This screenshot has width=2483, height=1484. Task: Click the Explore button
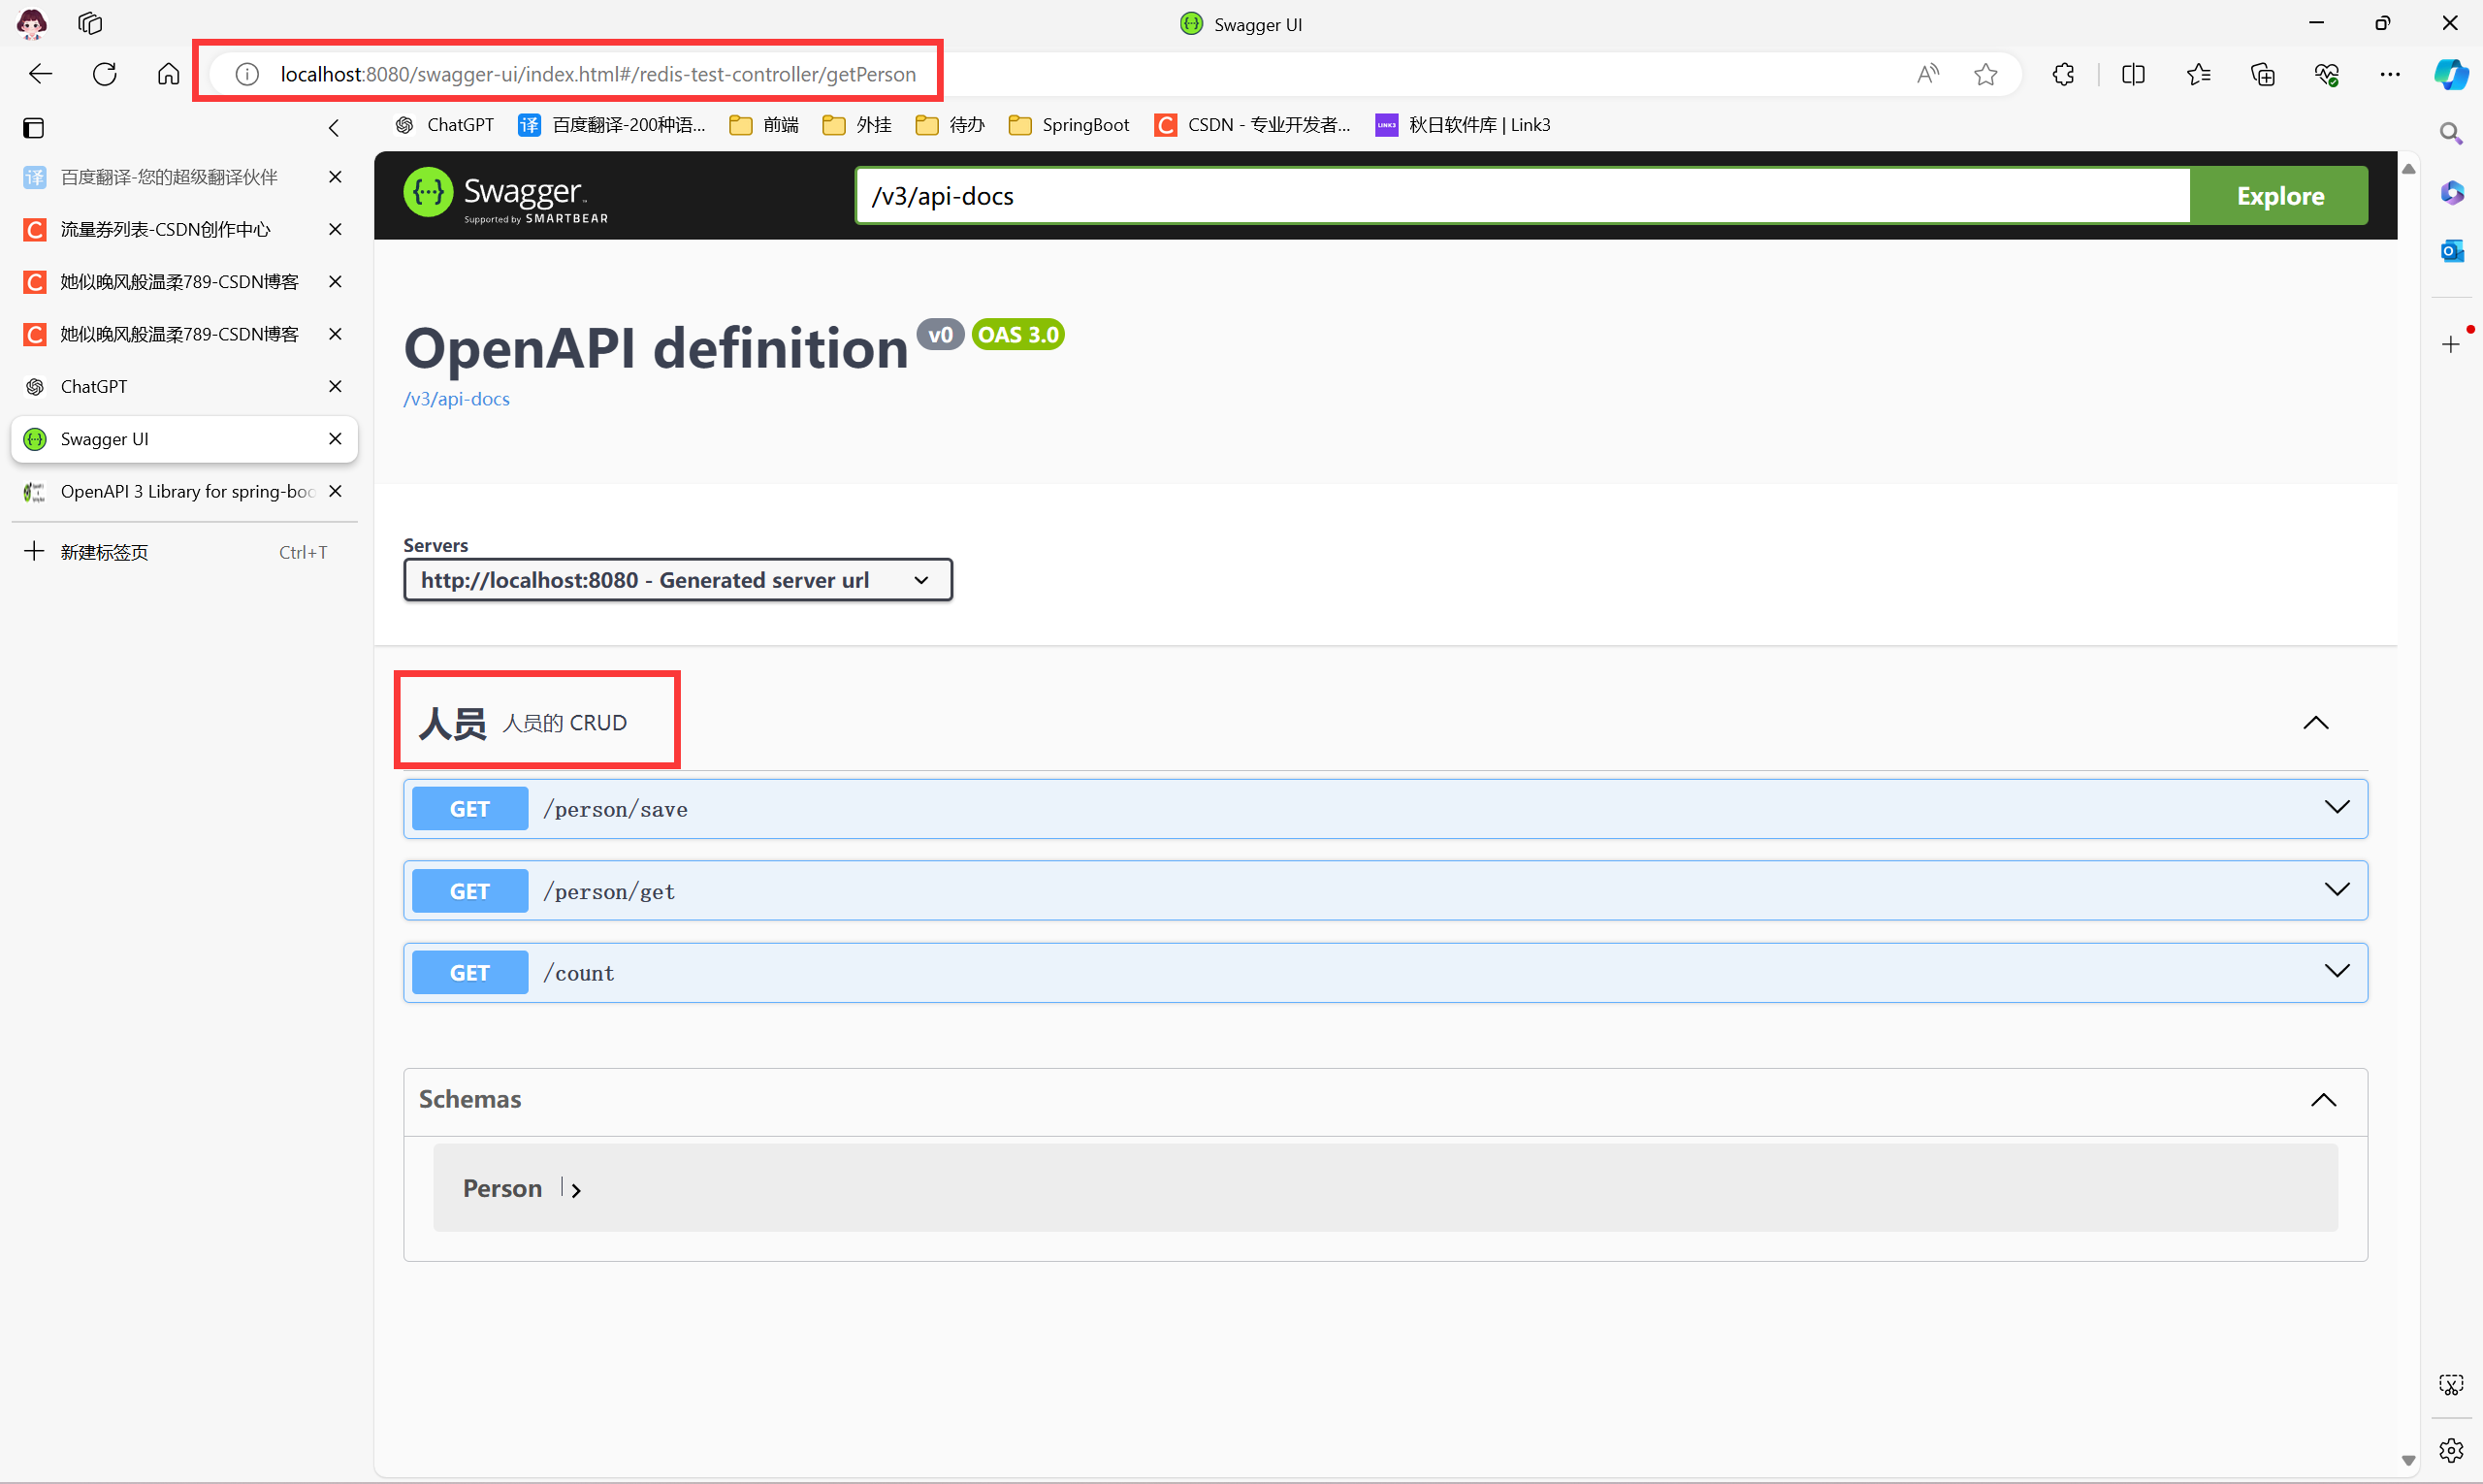2279,196
